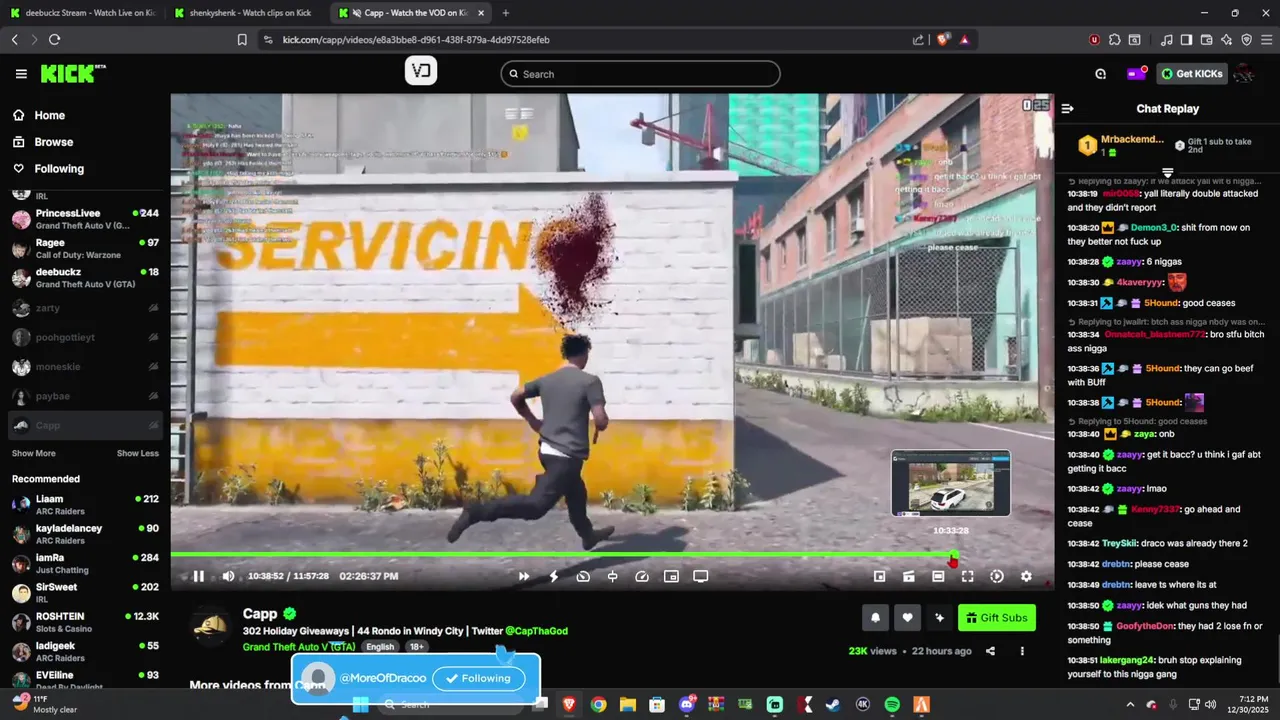Click the white circular icon by rewards
Viewport: 1280px width, 720px height.
pyautogui.click(x=1101, y=74)
